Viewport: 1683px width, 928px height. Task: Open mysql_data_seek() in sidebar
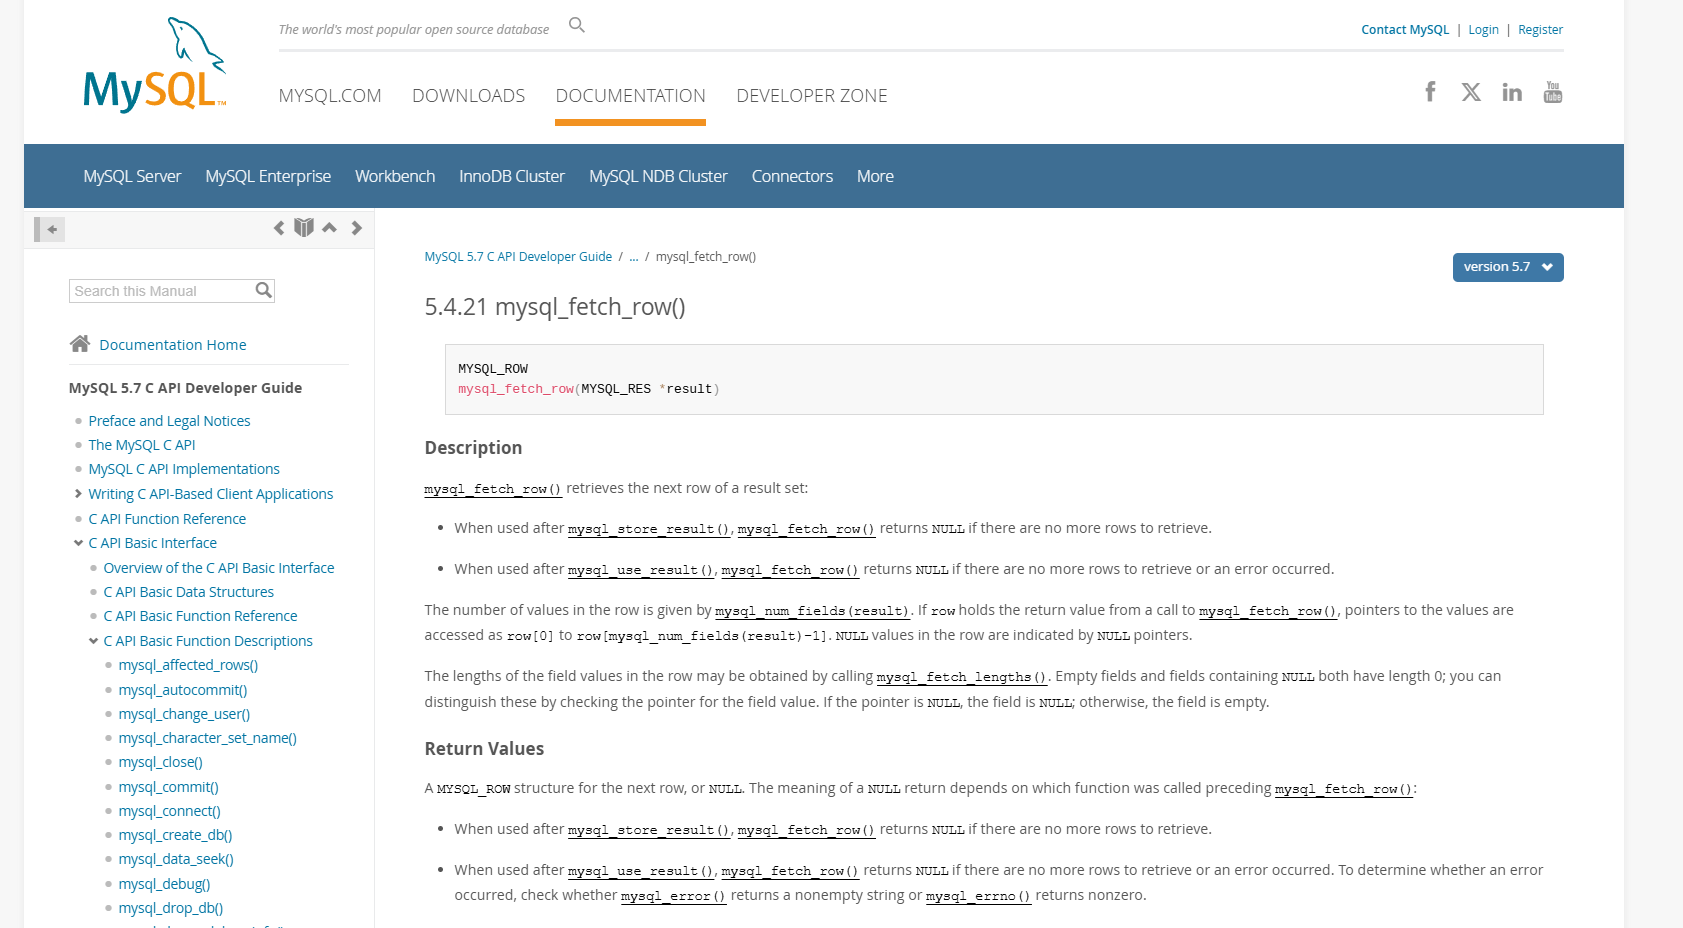(176, 859)
